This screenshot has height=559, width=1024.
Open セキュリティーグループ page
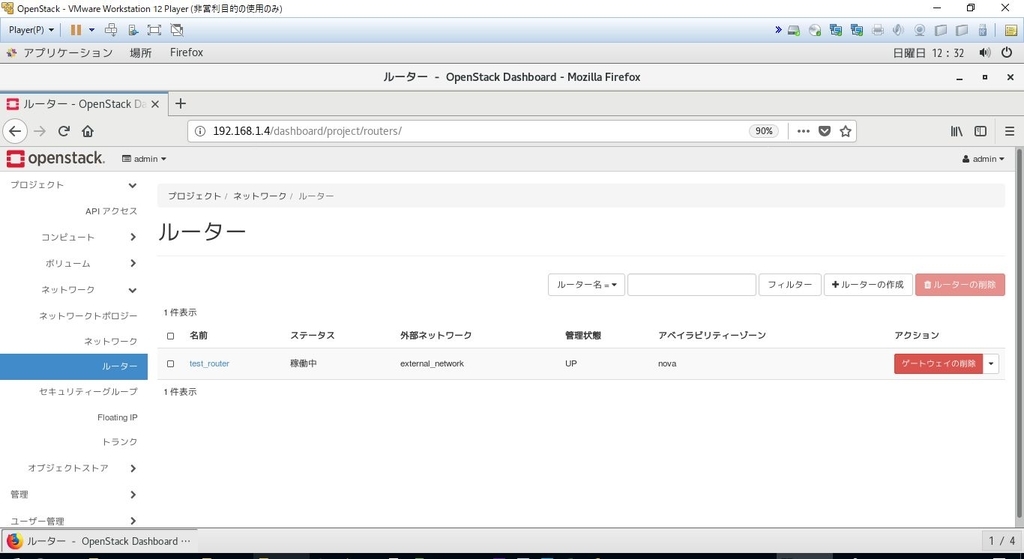pos(88,391)
